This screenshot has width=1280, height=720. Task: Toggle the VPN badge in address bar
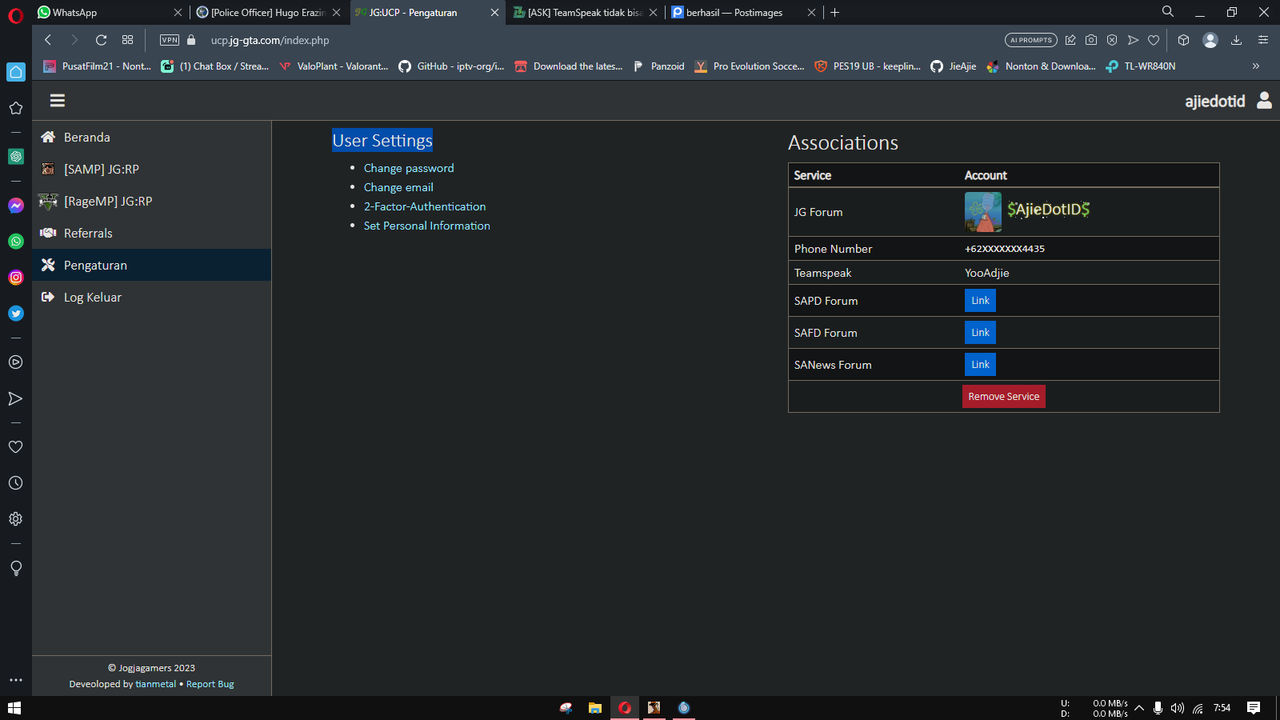point(169,40)
